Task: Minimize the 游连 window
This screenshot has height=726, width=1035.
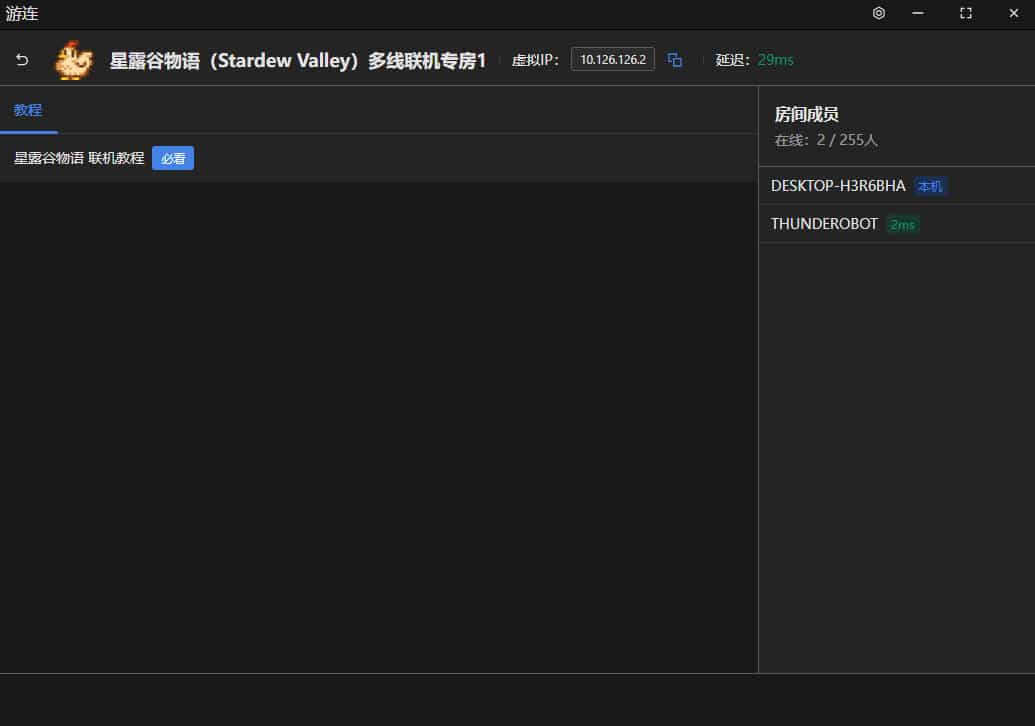Action: tap(918, 13)
